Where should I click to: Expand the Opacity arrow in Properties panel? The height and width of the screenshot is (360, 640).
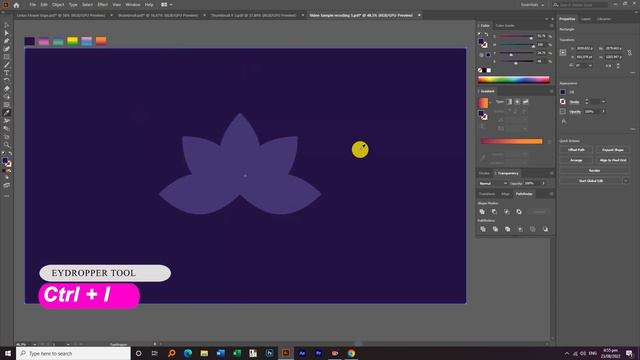(603, 111)
